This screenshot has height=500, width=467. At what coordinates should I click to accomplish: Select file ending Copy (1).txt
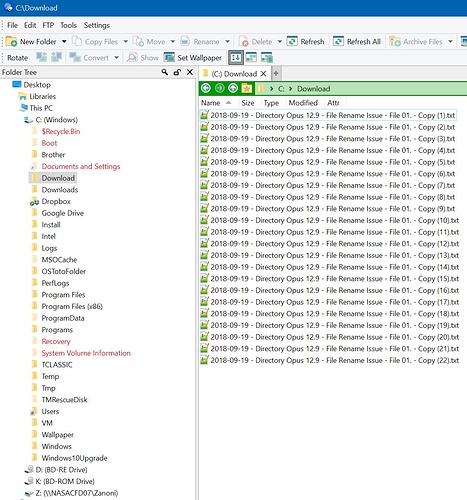328,115
